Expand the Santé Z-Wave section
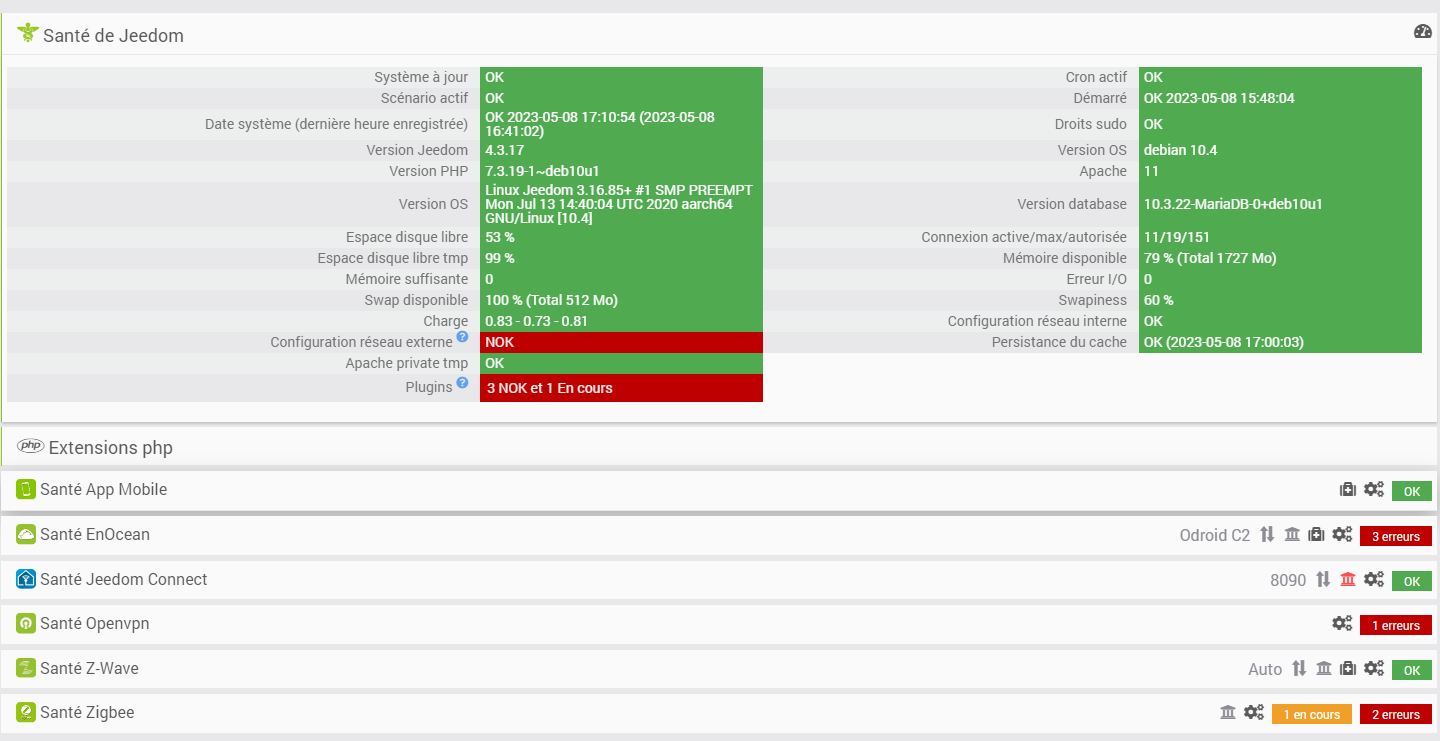This screenshot has height=741, width=1440. [89, 668]
